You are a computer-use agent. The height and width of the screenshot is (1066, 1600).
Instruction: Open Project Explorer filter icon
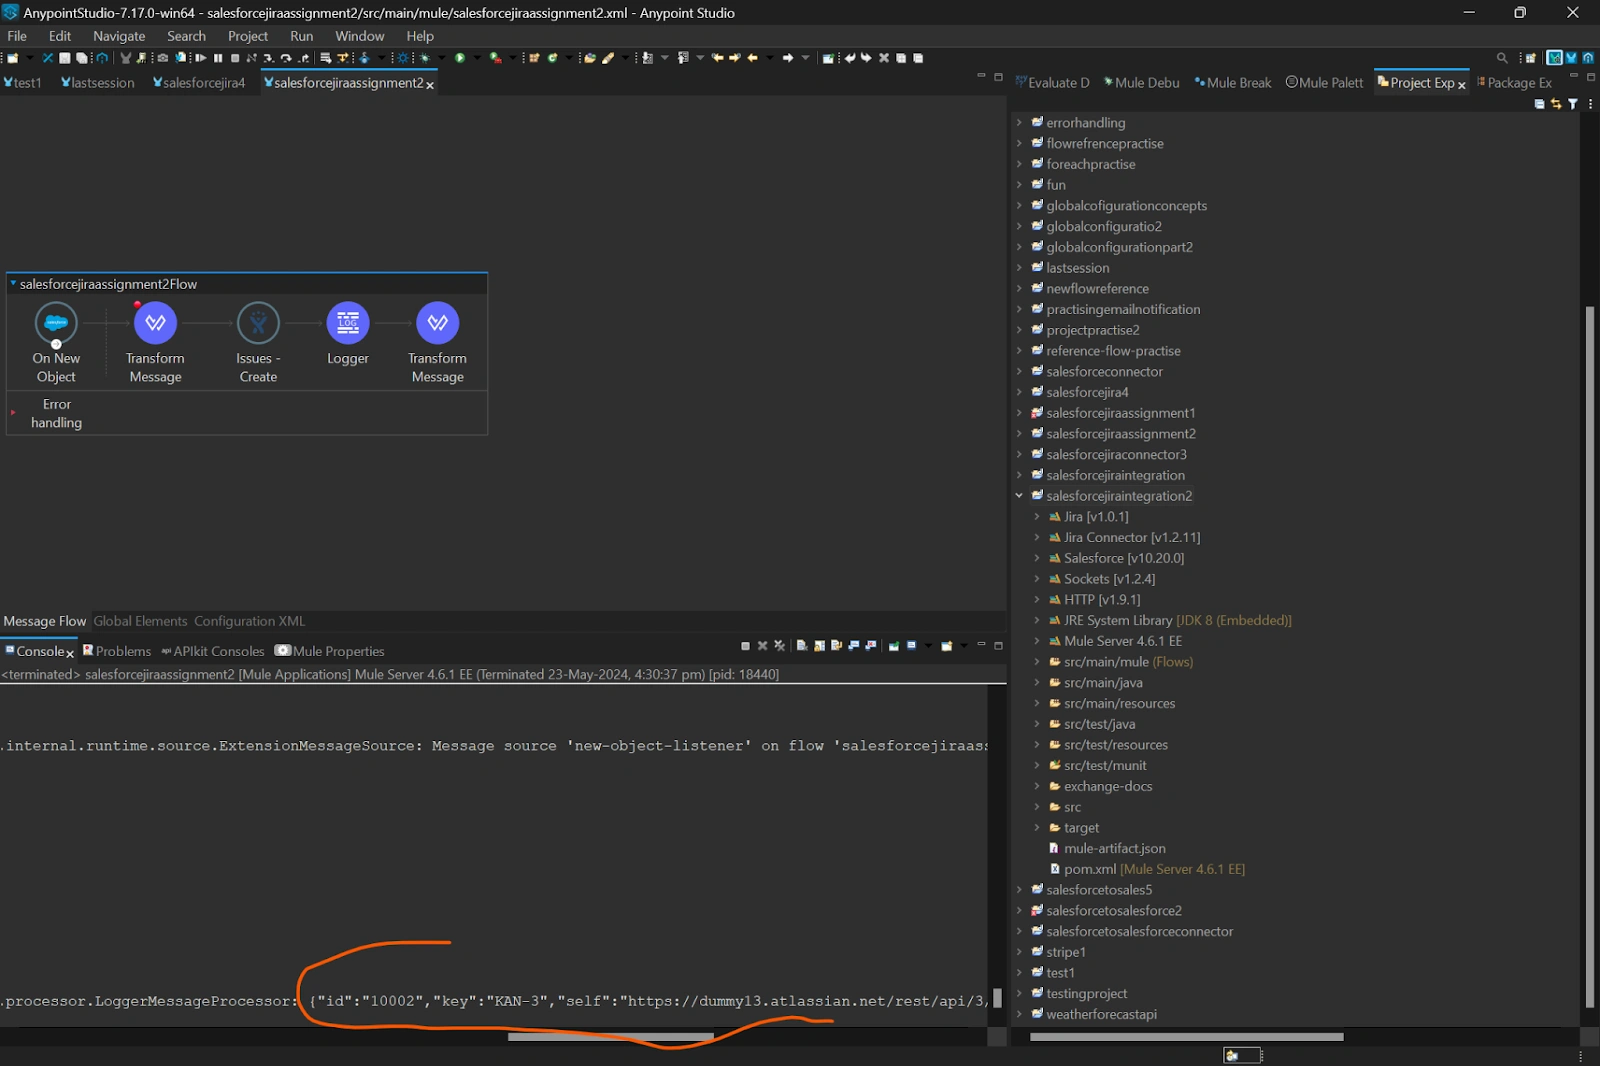1573,104
